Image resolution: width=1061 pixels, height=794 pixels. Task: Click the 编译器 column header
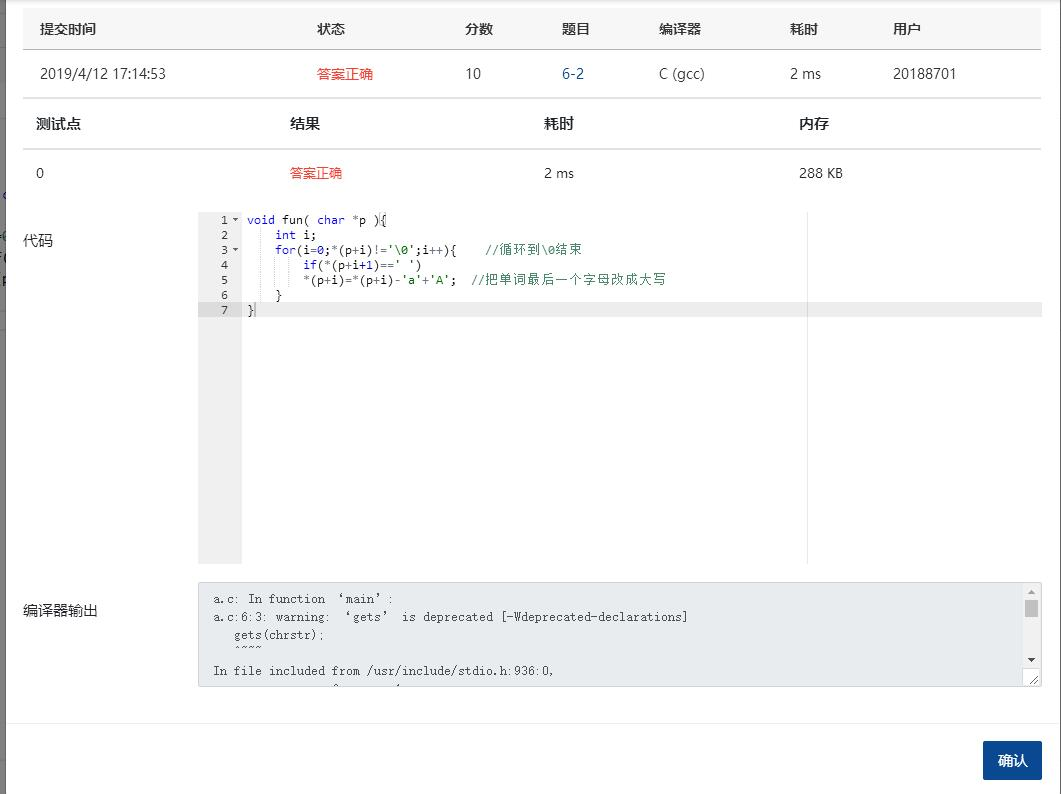pyautogui.click(x=680, y=29)
